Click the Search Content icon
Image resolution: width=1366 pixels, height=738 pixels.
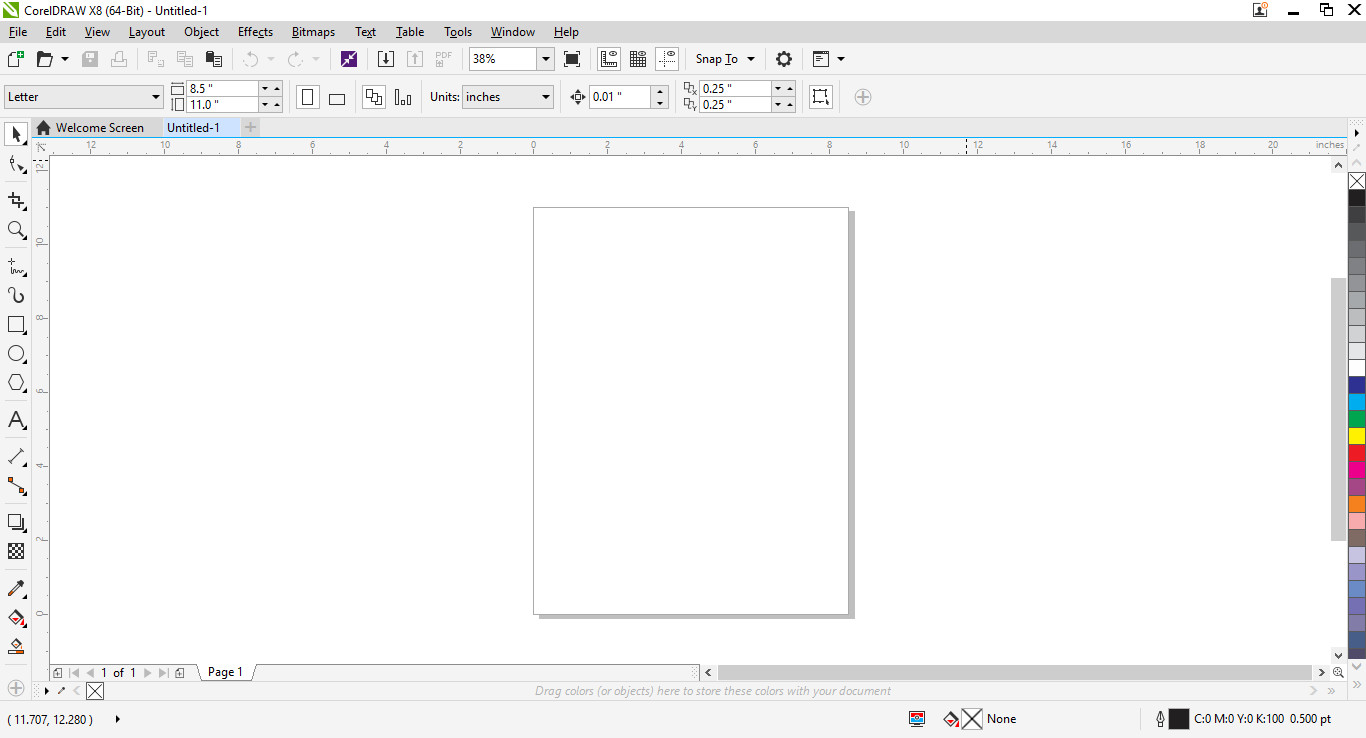pos(348,59)
